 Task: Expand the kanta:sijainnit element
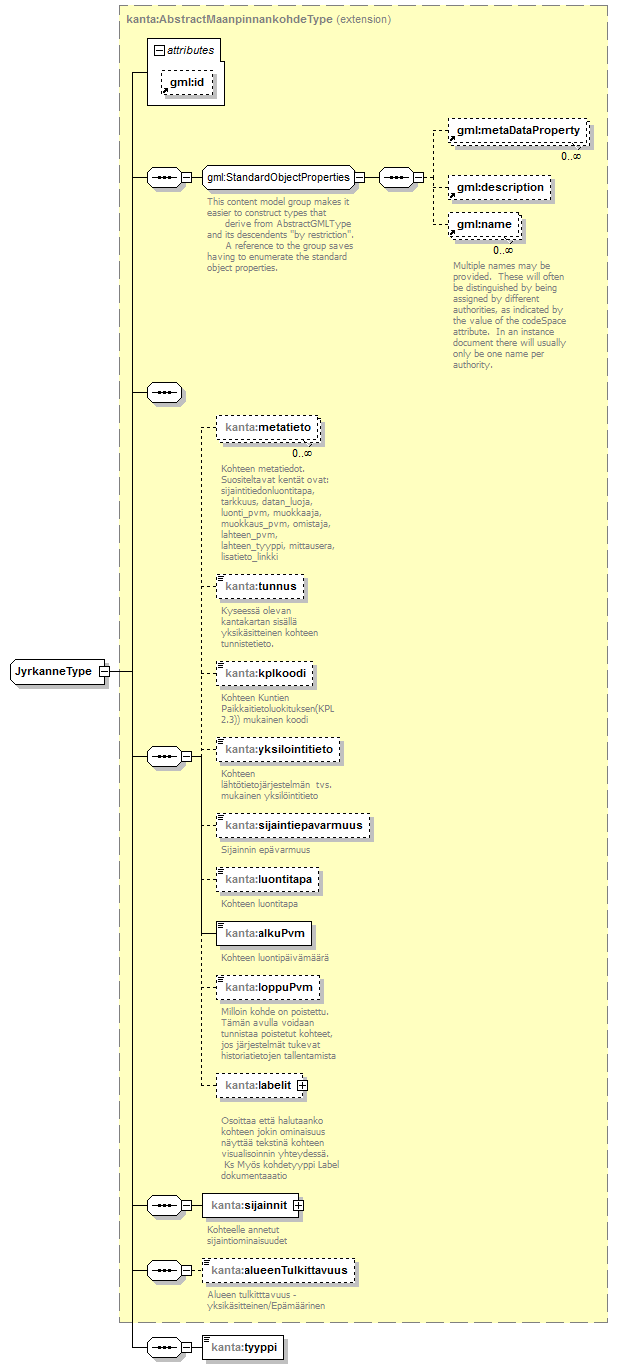tap(297, 1205)
